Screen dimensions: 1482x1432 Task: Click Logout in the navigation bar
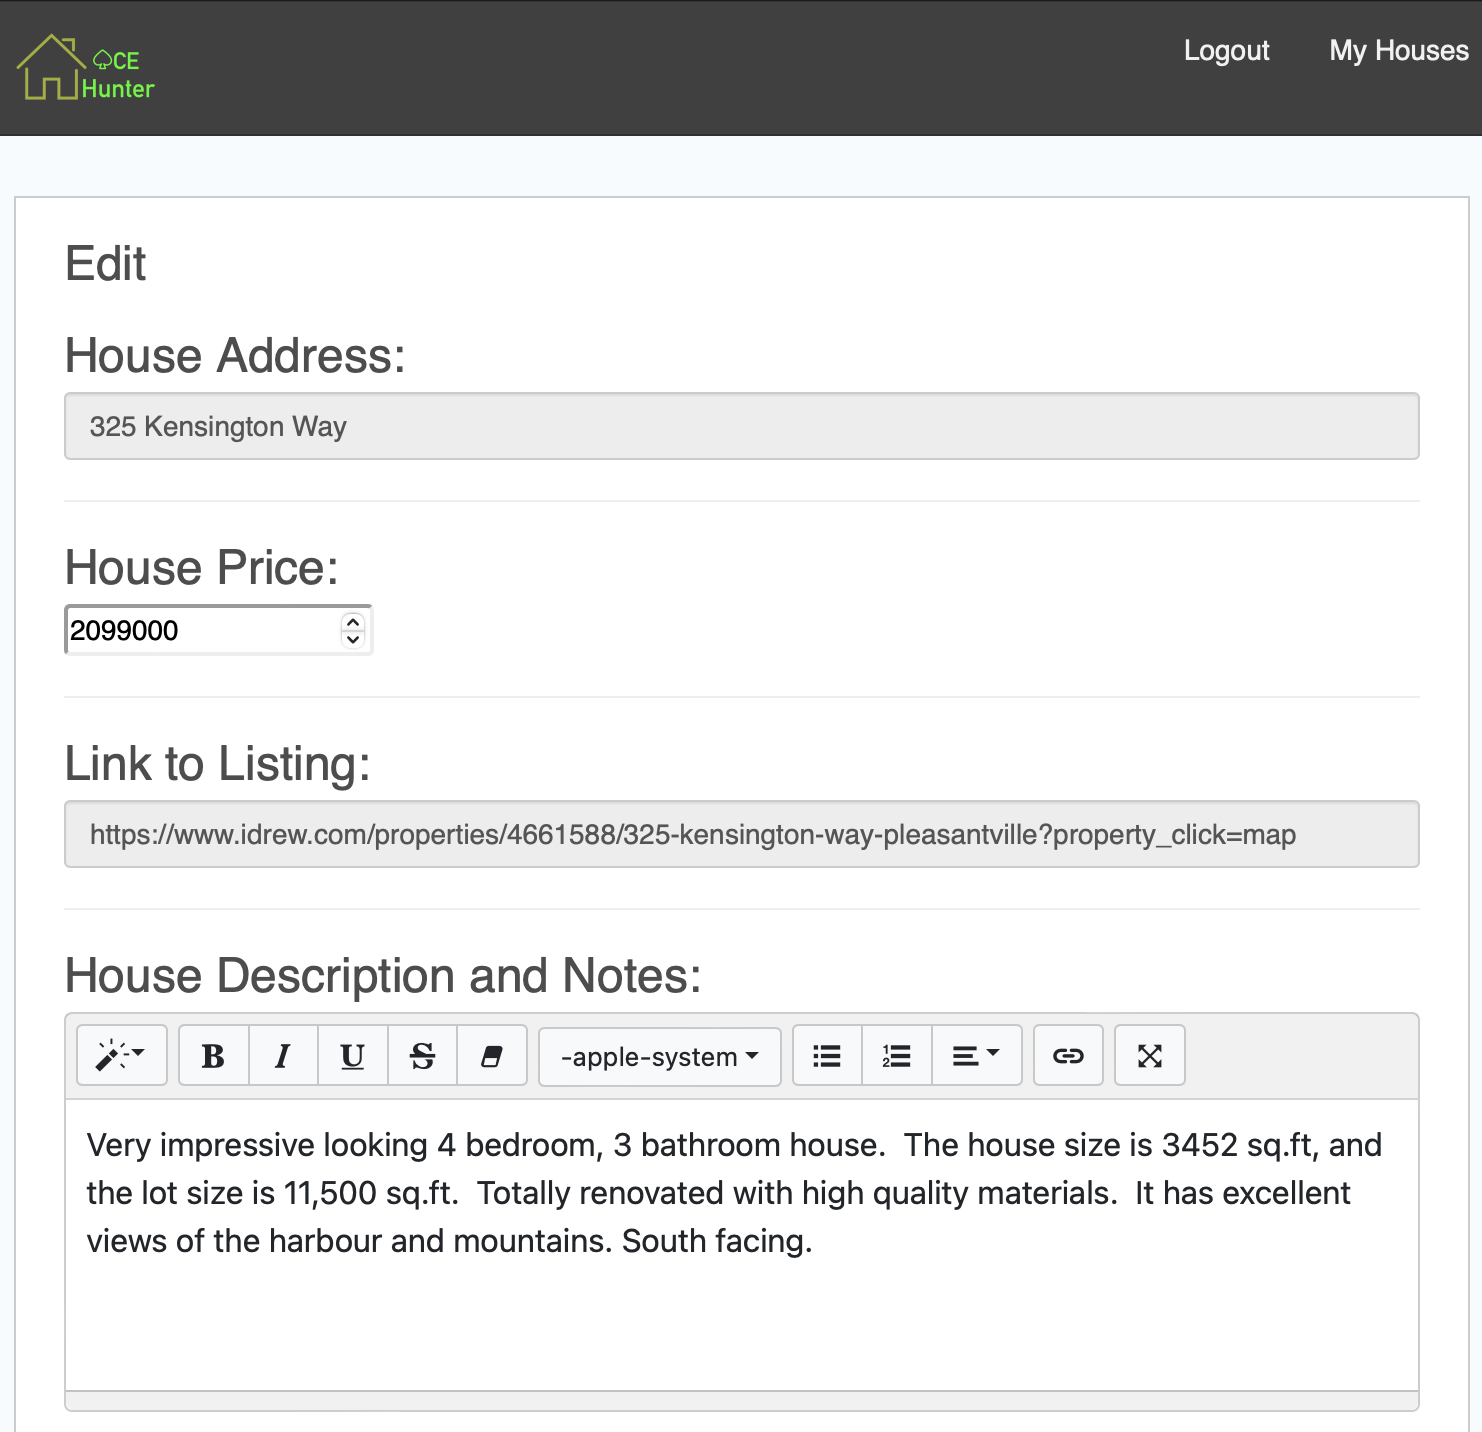1226,51
